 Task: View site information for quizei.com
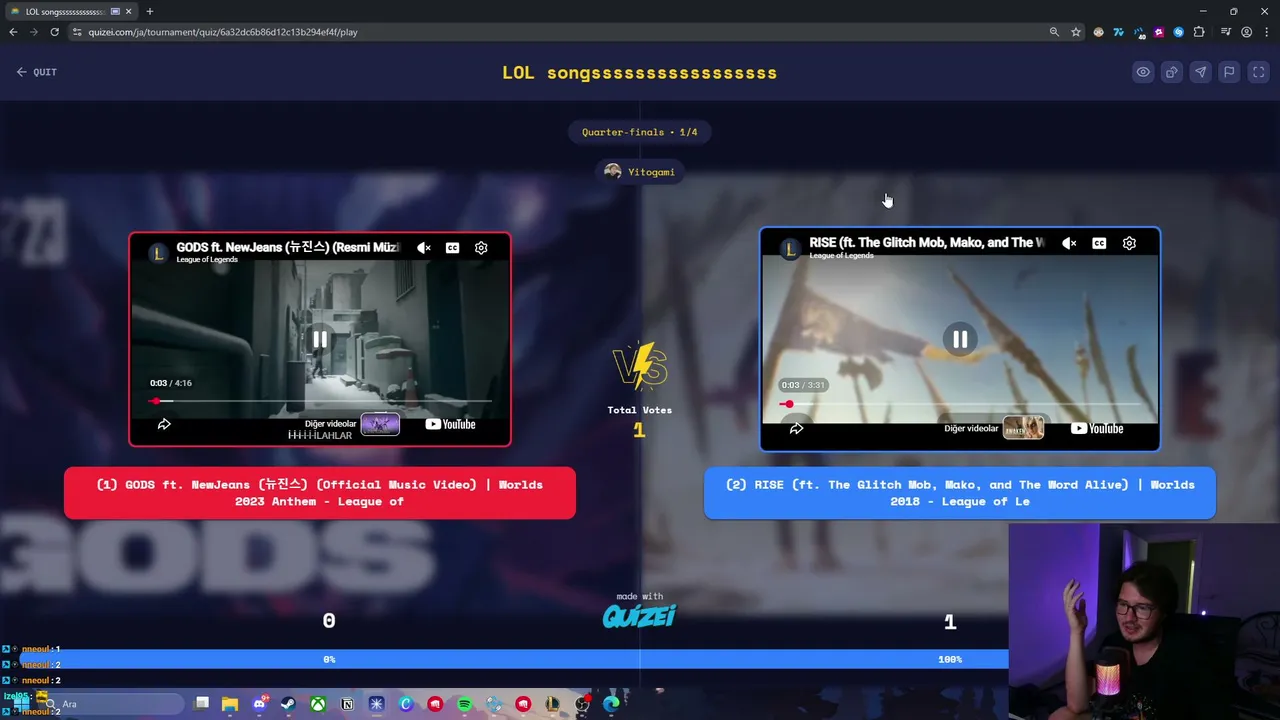pyautogui.click(x=77, y=32)
